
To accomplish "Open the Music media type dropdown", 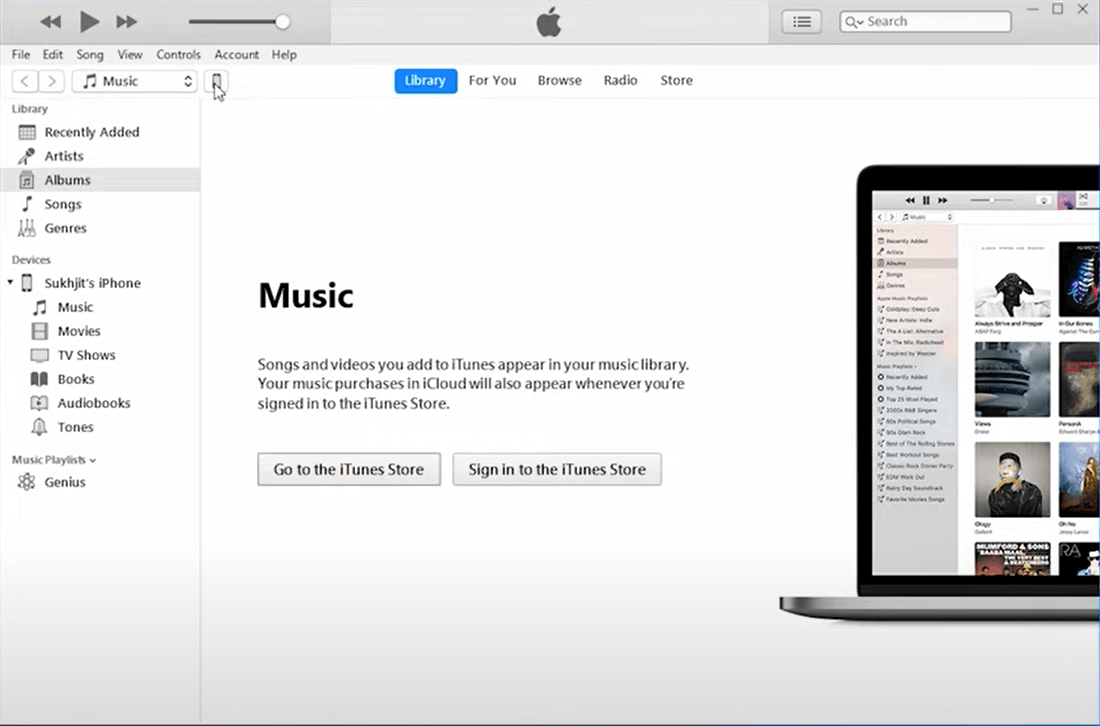I will click(135, 81).
